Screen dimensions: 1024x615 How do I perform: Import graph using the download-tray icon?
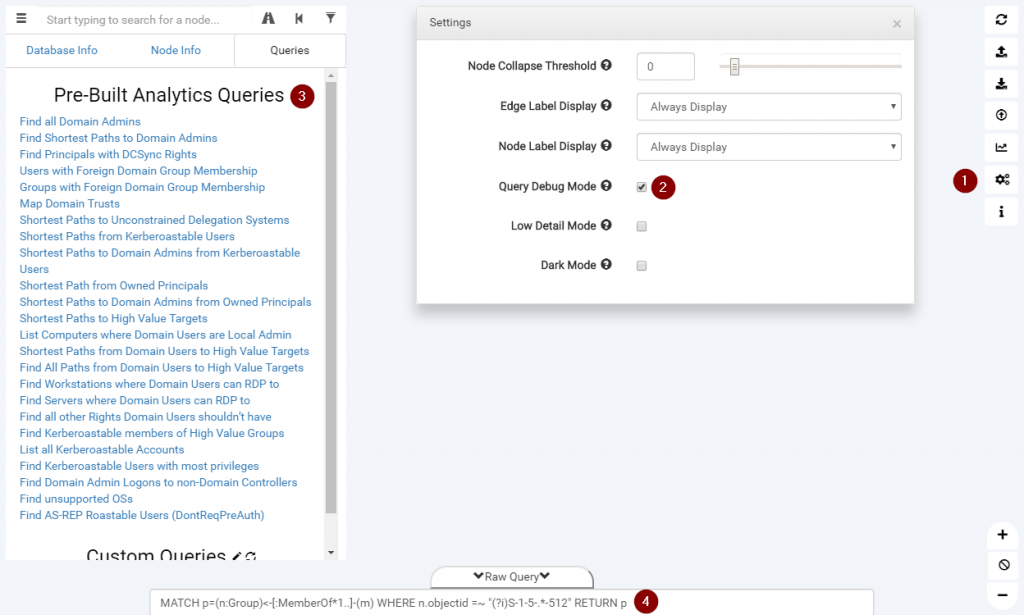[1001, 84]
